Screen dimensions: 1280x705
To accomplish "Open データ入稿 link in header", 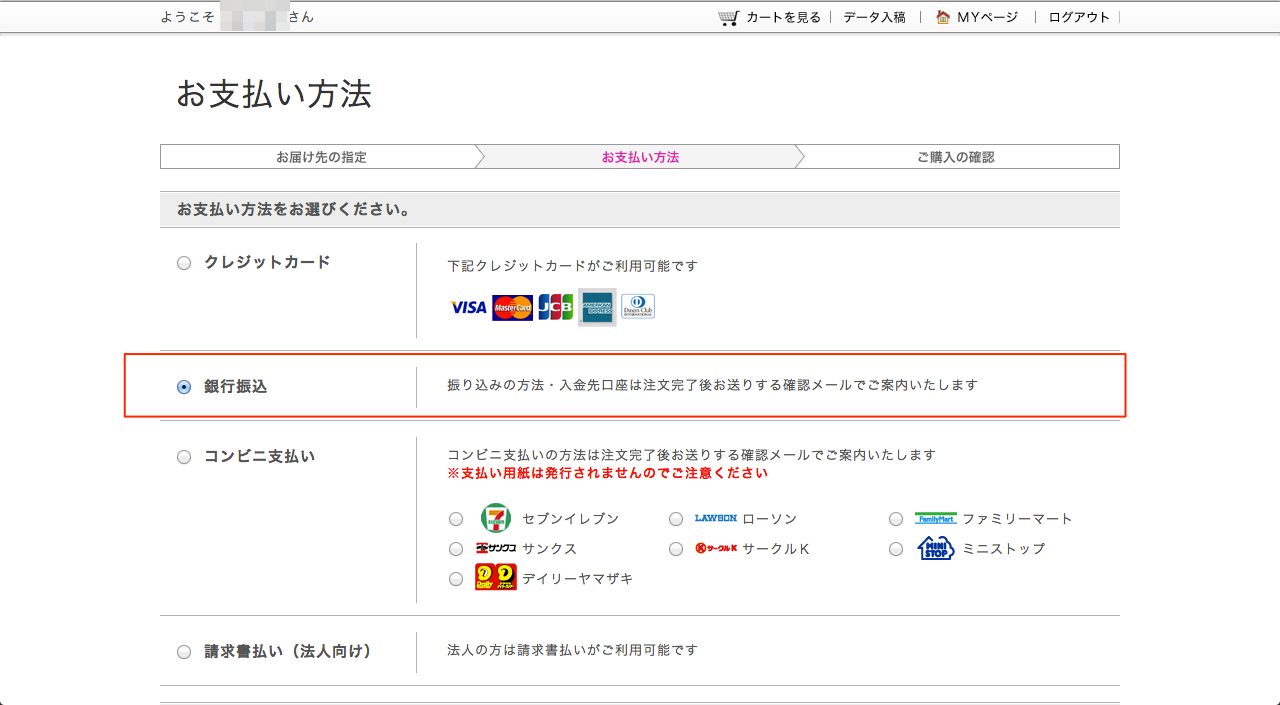I will click(874, 17).
